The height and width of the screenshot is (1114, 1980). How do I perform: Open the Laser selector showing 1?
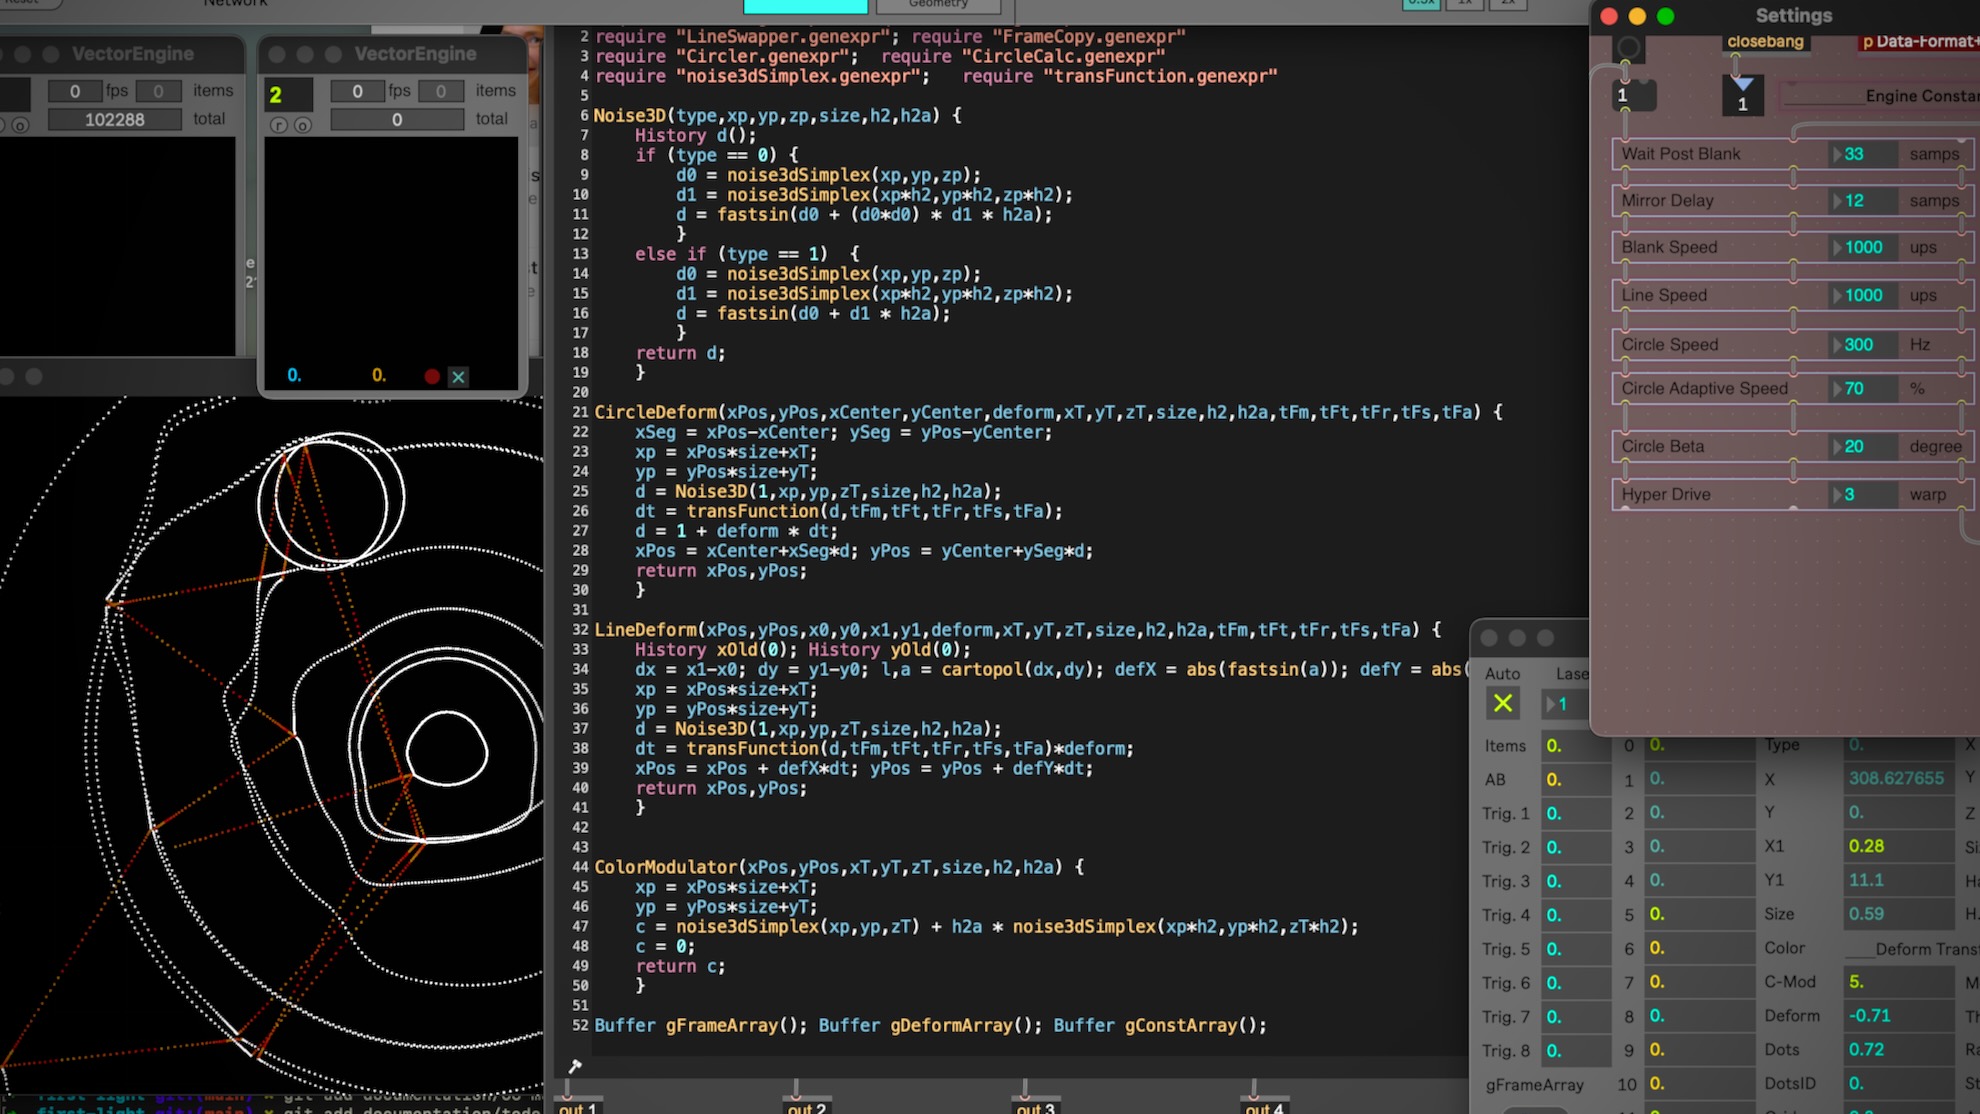click(1565, 704)
